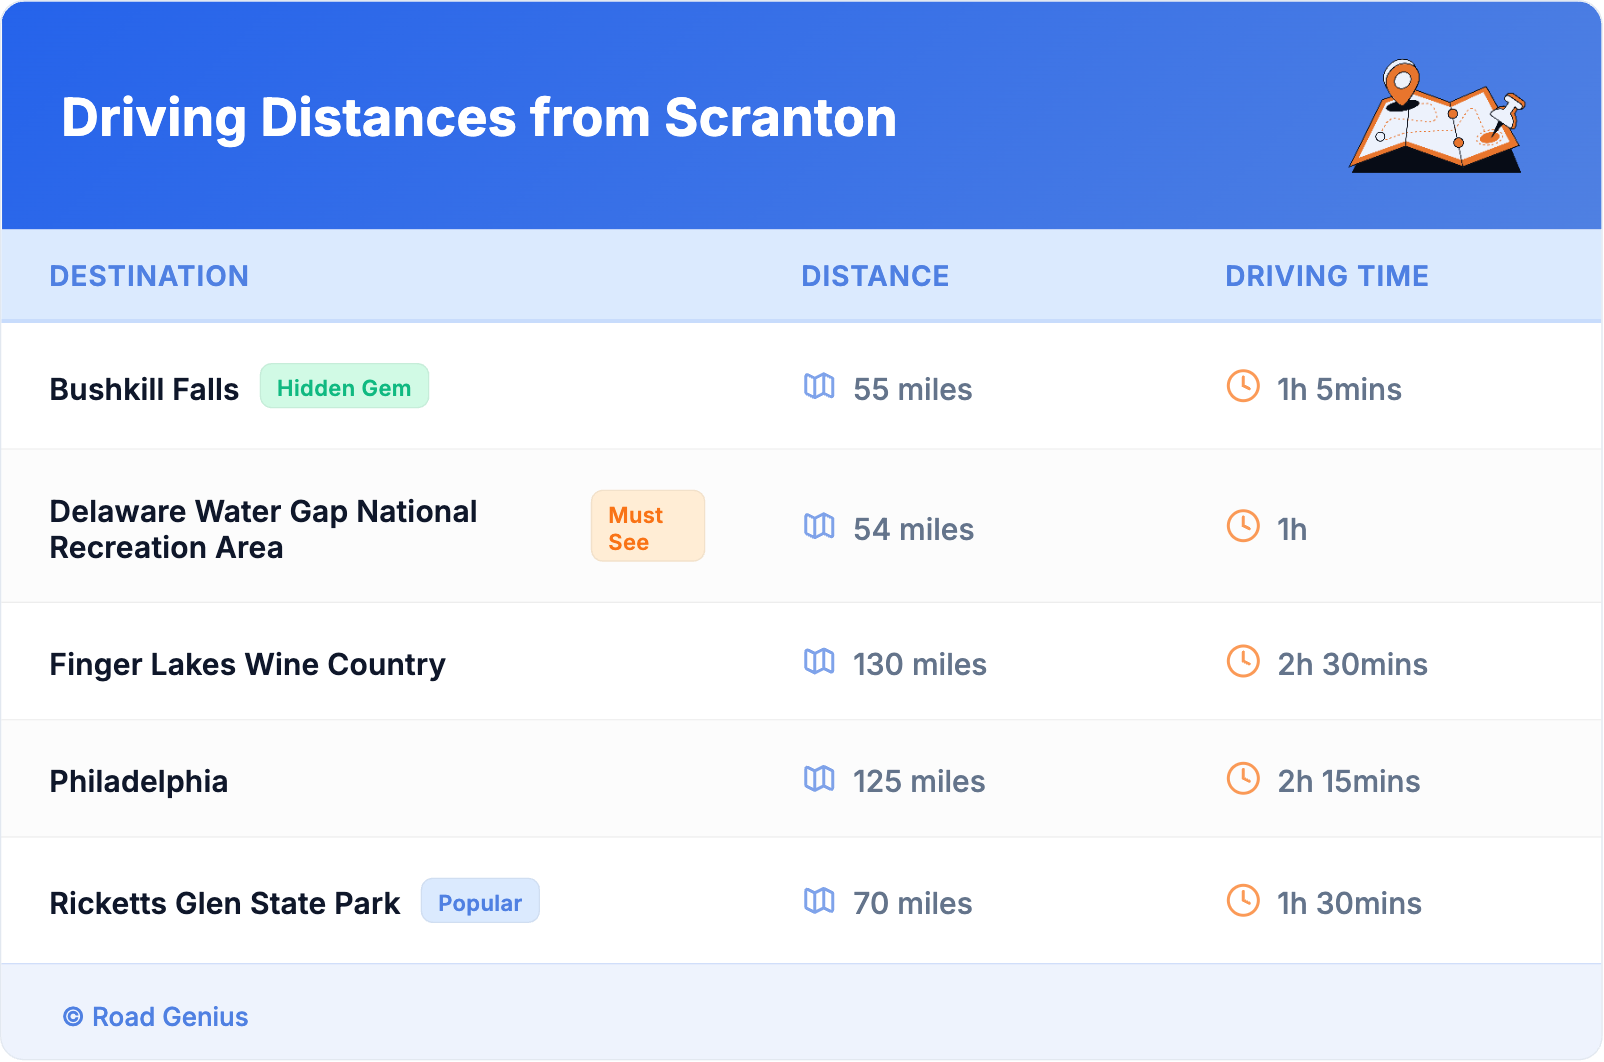Viewport: 1604px width, 1062px height.
Task: Sort by the Driving Time column header
Action: (1326, 276)
